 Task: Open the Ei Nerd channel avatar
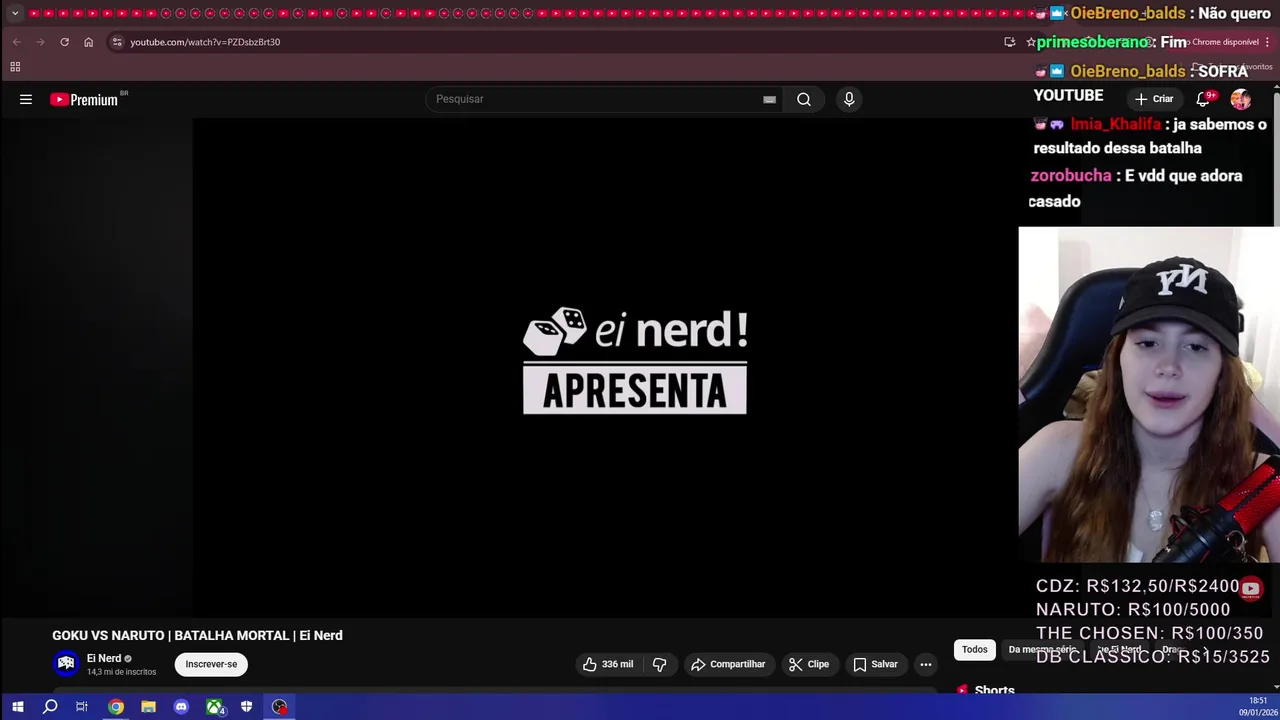(x=66, y=663)
